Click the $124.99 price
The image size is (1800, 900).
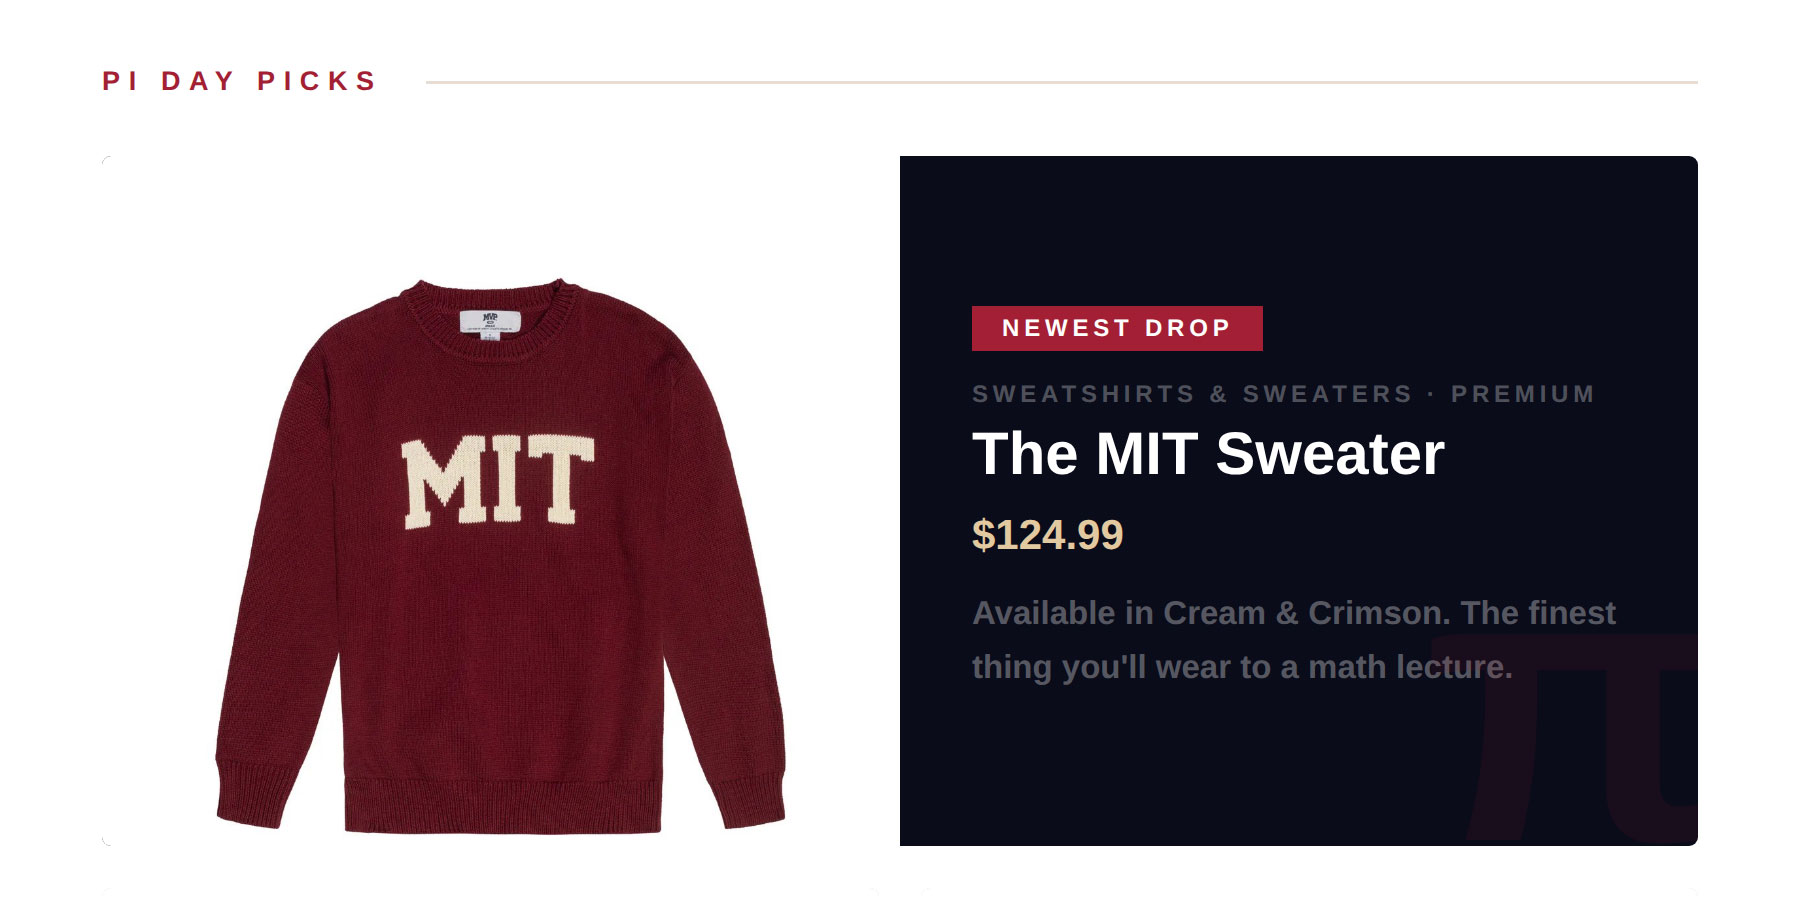click(1047, 535)
